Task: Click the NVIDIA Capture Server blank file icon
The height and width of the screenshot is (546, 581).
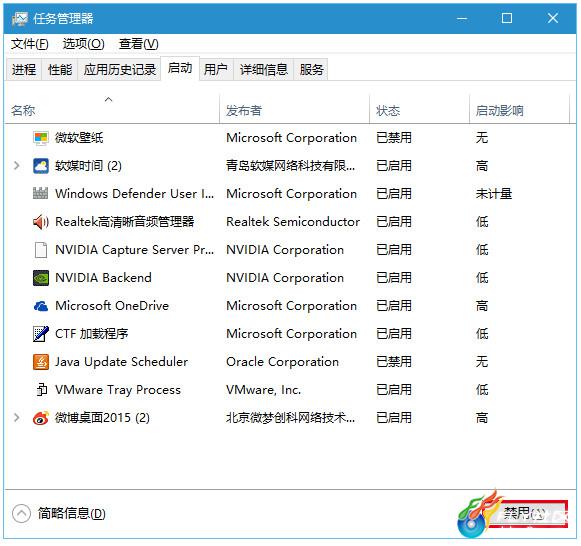Action: click(41, 250)
